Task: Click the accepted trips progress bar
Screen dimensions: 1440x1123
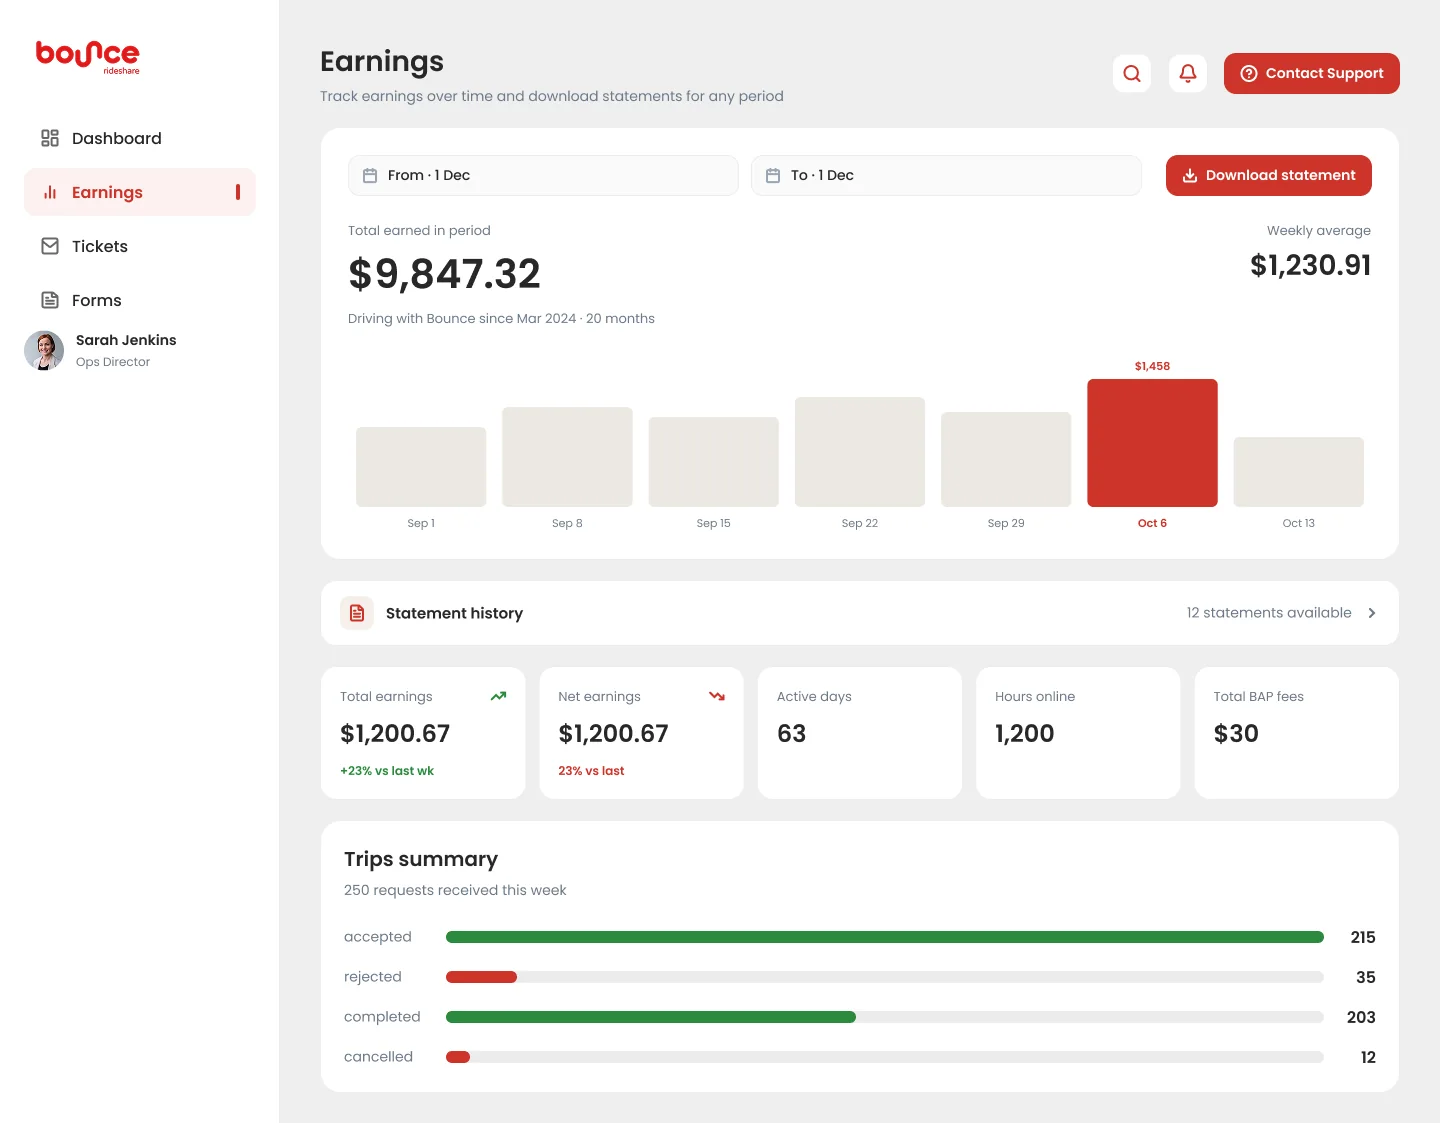Action: pos(885,937)
